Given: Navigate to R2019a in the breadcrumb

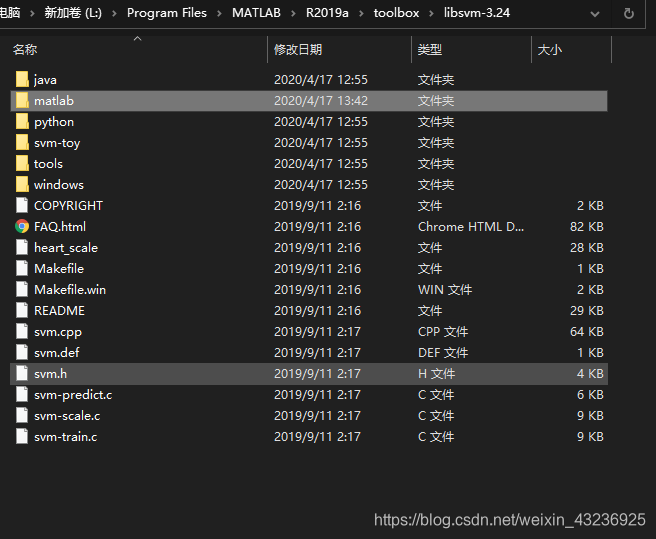Looking at the screenshot, I should pos(327,13).
